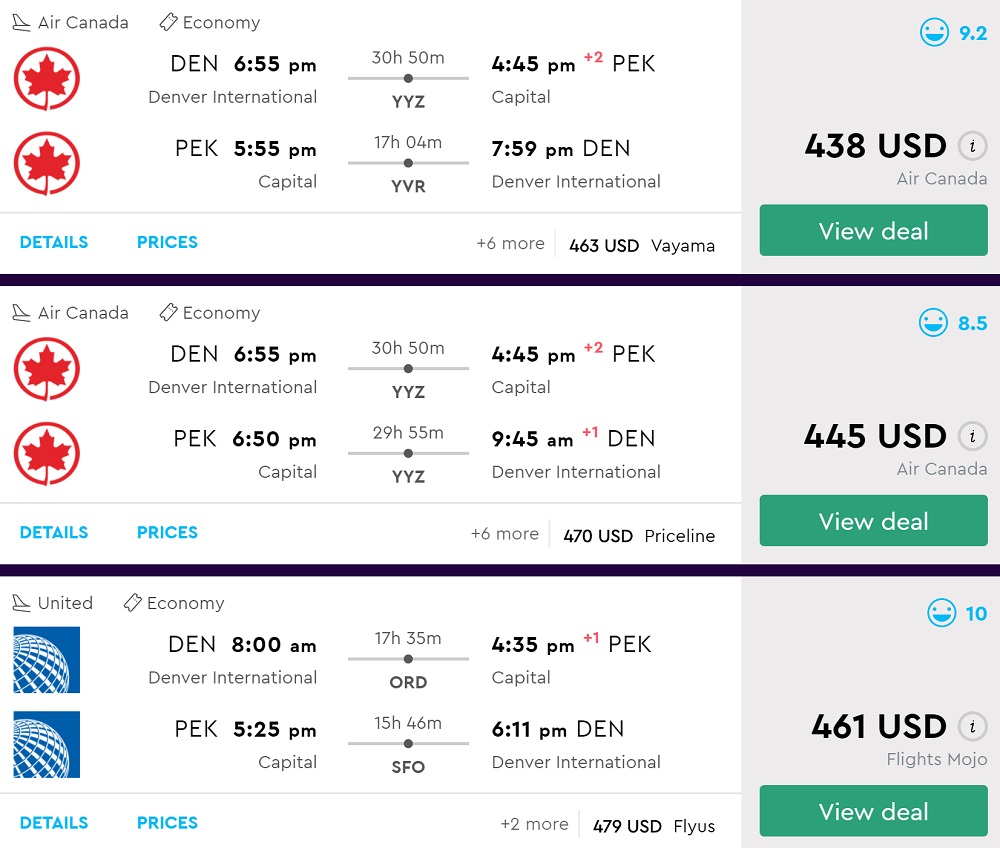
Task: Click the Air Canada logo on first flight
Action: click(46, 79)
